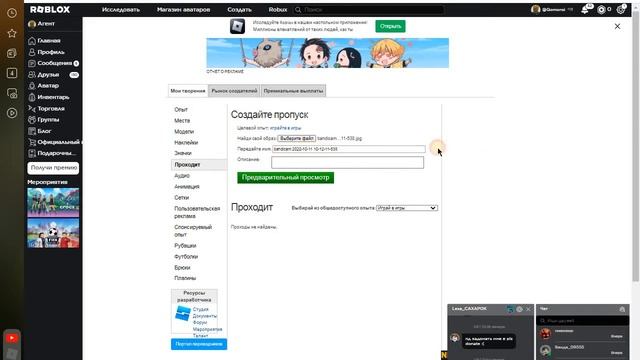The height and width of the screenshot is (360, 640).
Task: Open the media player icon in browser sidebar
Action: point(12,113)
